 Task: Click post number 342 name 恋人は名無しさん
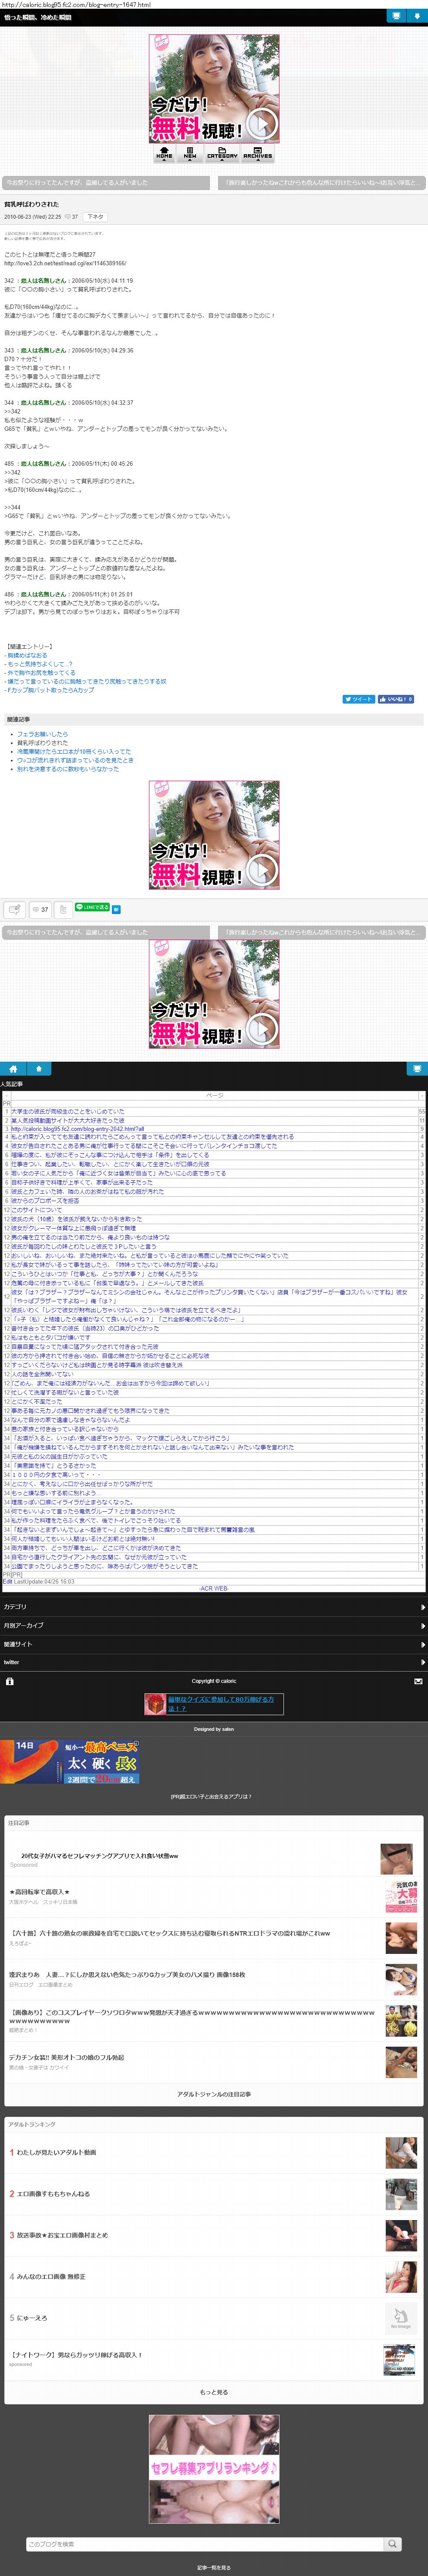(x=44, y=281)
